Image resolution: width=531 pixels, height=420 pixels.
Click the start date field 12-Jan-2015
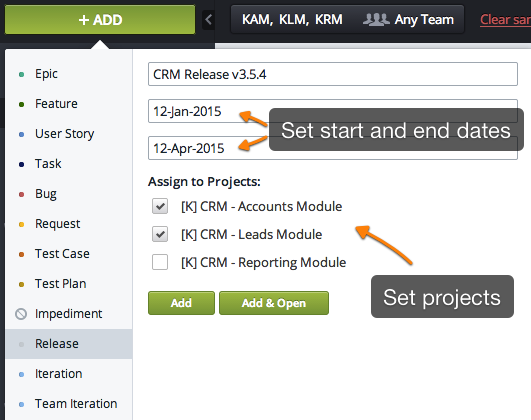coord(333,111)
